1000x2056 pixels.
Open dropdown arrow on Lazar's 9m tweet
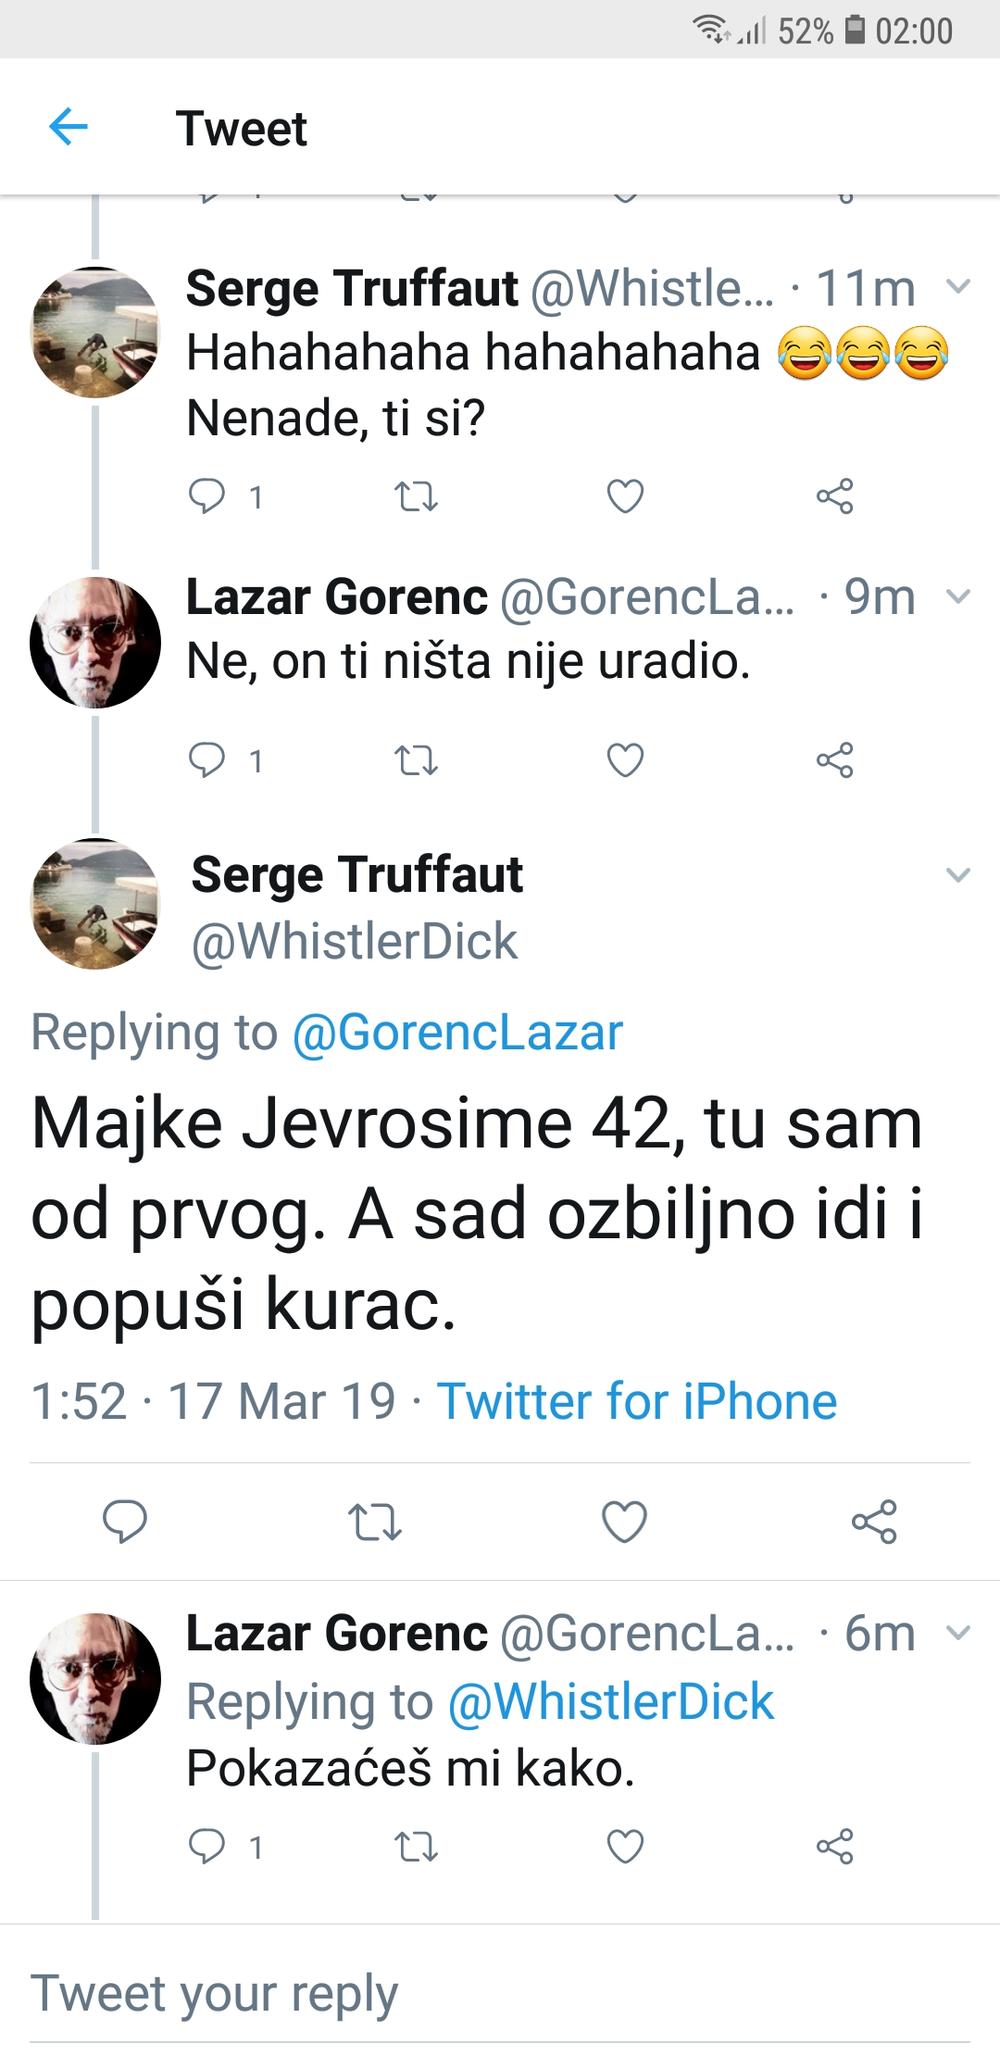[x=958, y=597]
